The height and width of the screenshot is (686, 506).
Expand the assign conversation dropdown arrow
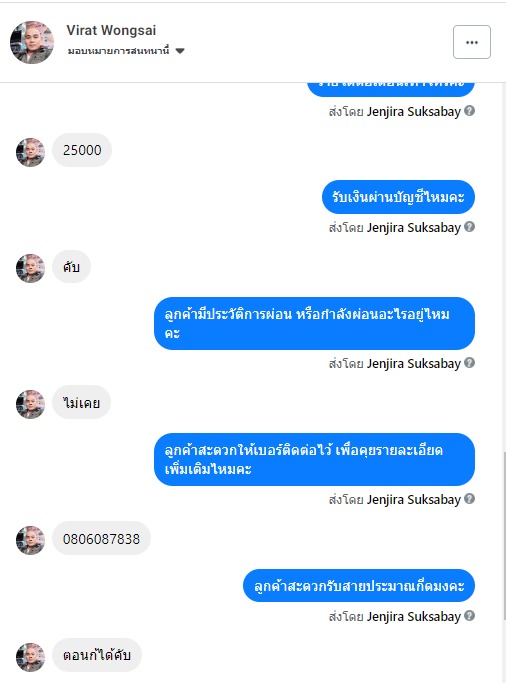180,51
